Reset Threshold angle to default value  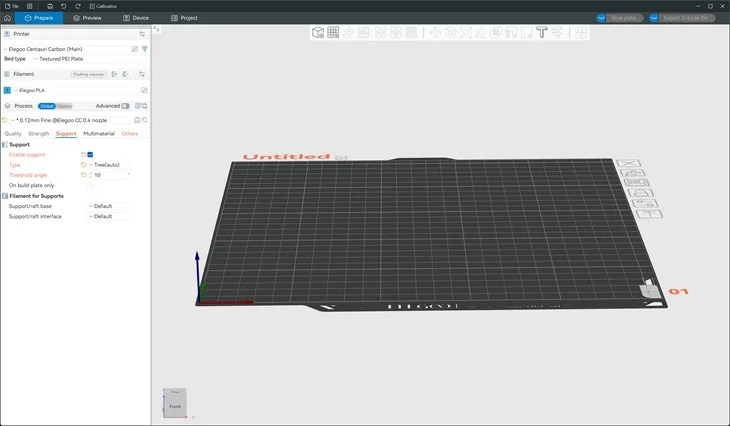tap(83, 175)
